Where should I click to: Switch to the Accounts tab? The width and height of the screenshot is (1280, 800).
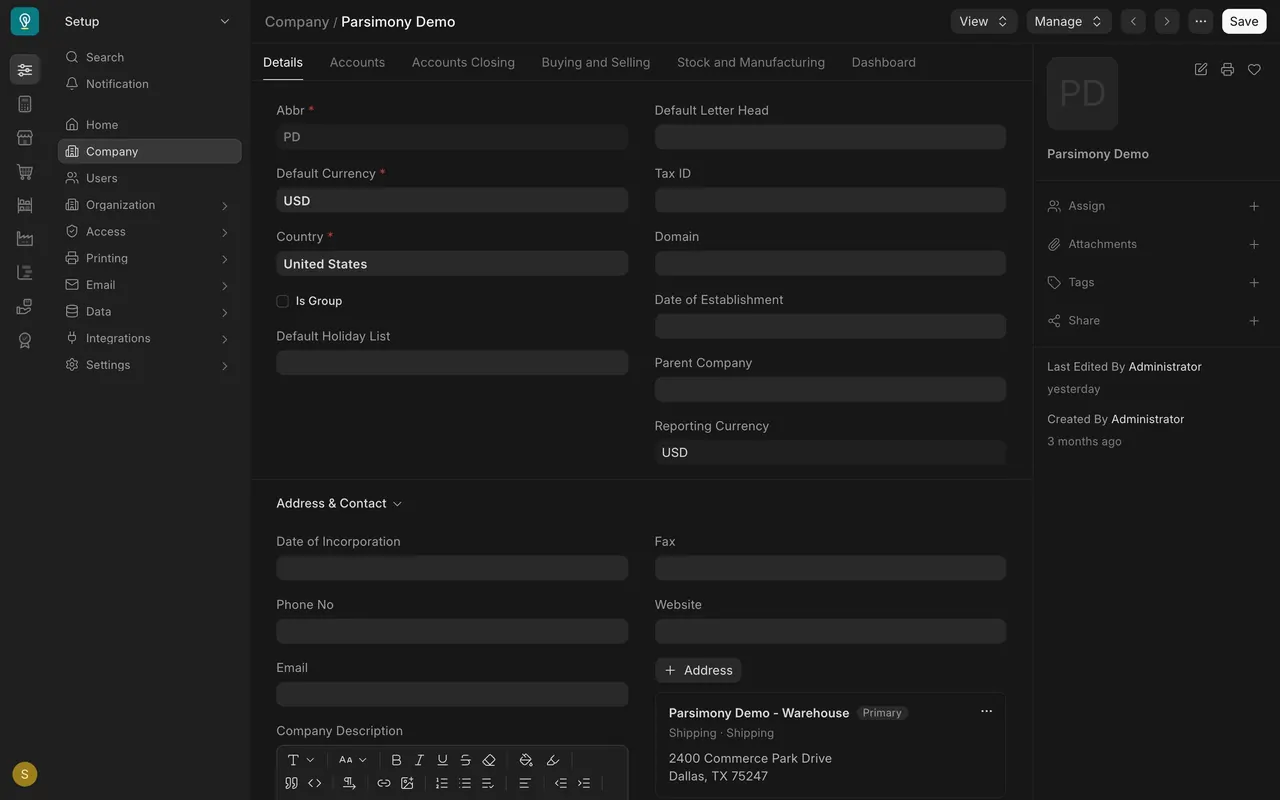tap(357, 62)
